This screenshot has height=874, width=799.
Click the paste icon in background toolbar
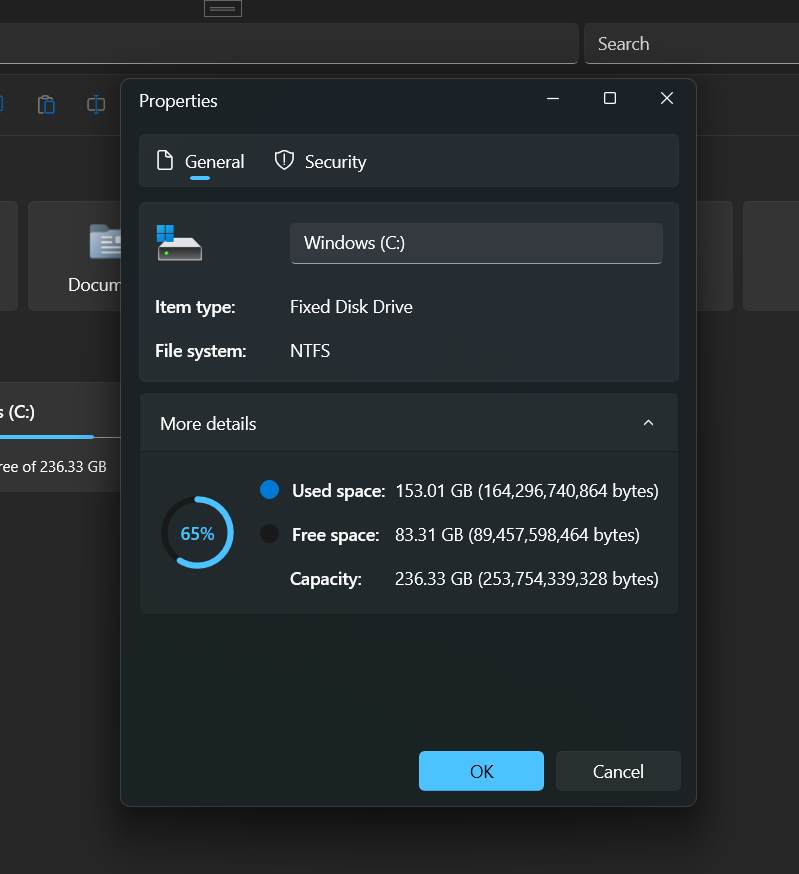pos(46,104)
